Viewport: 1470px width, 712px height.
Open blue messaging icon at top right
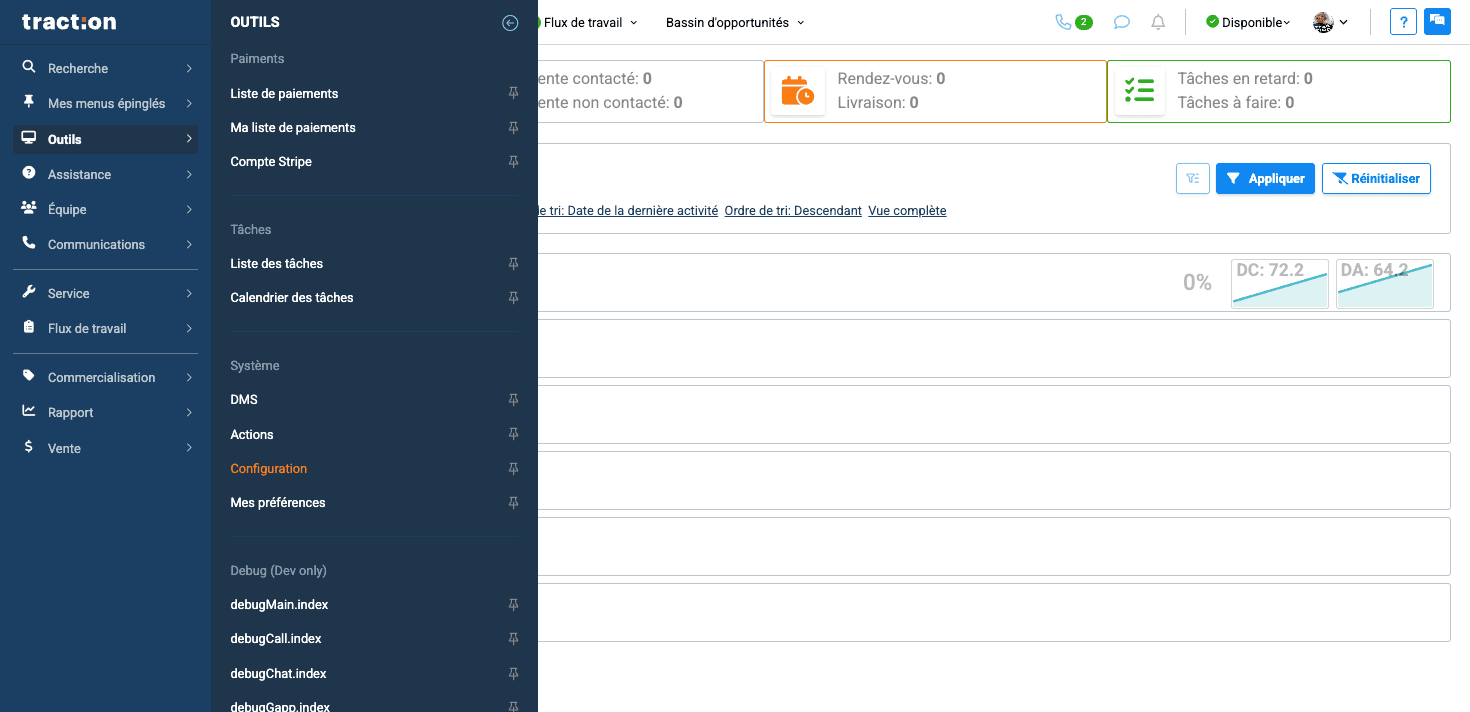(1437, 22)
